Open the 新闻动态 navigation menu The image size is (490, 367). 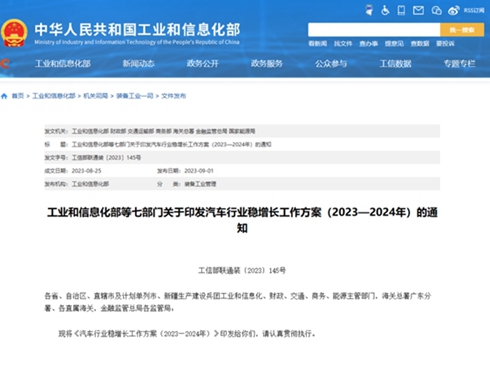coord(138,63)
